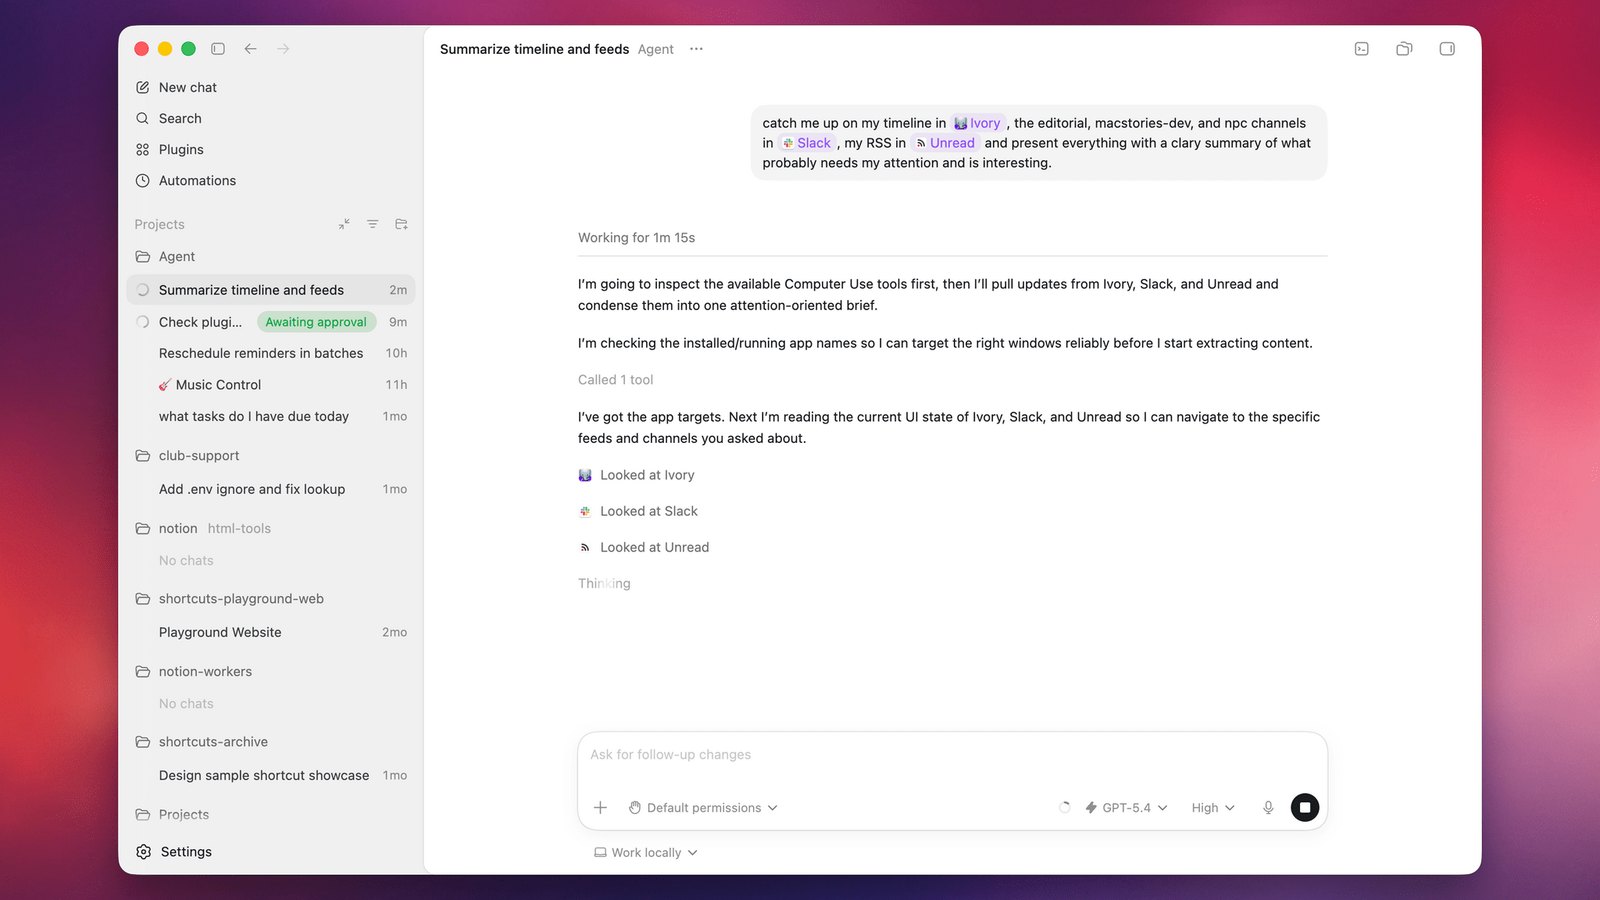Open the projects filter icon
This screenshot has width=1600, height=900.
click(x=372, y=224)
